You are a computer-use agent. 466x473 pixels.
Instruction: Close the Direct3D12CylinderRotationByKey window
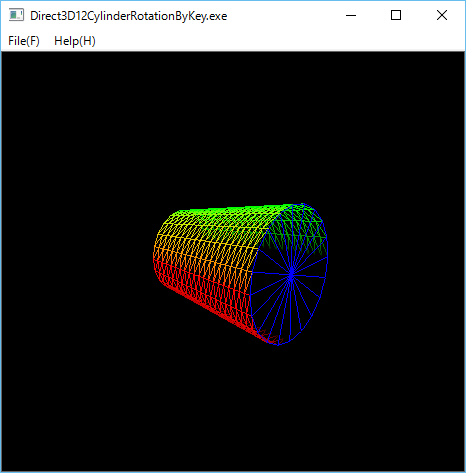pyautogui.click(x=442, y=15)
